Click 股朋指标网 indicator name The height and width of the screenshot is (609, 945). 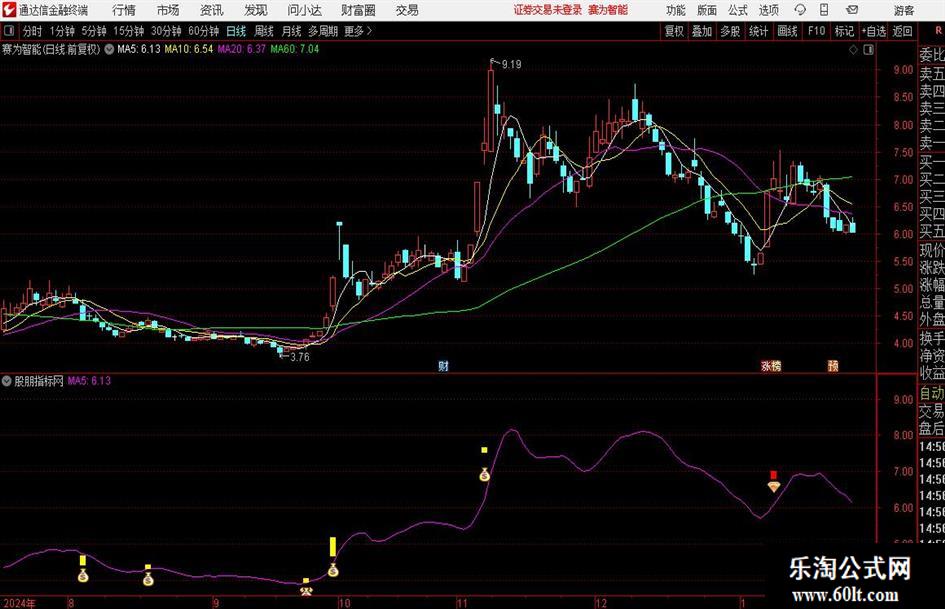click(39, 381)
